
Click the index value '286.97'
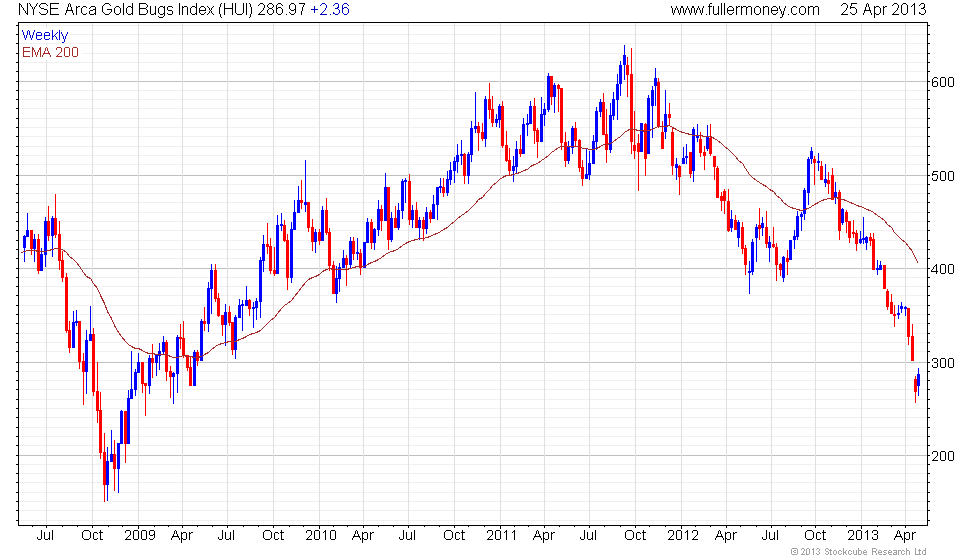[281, 10]
